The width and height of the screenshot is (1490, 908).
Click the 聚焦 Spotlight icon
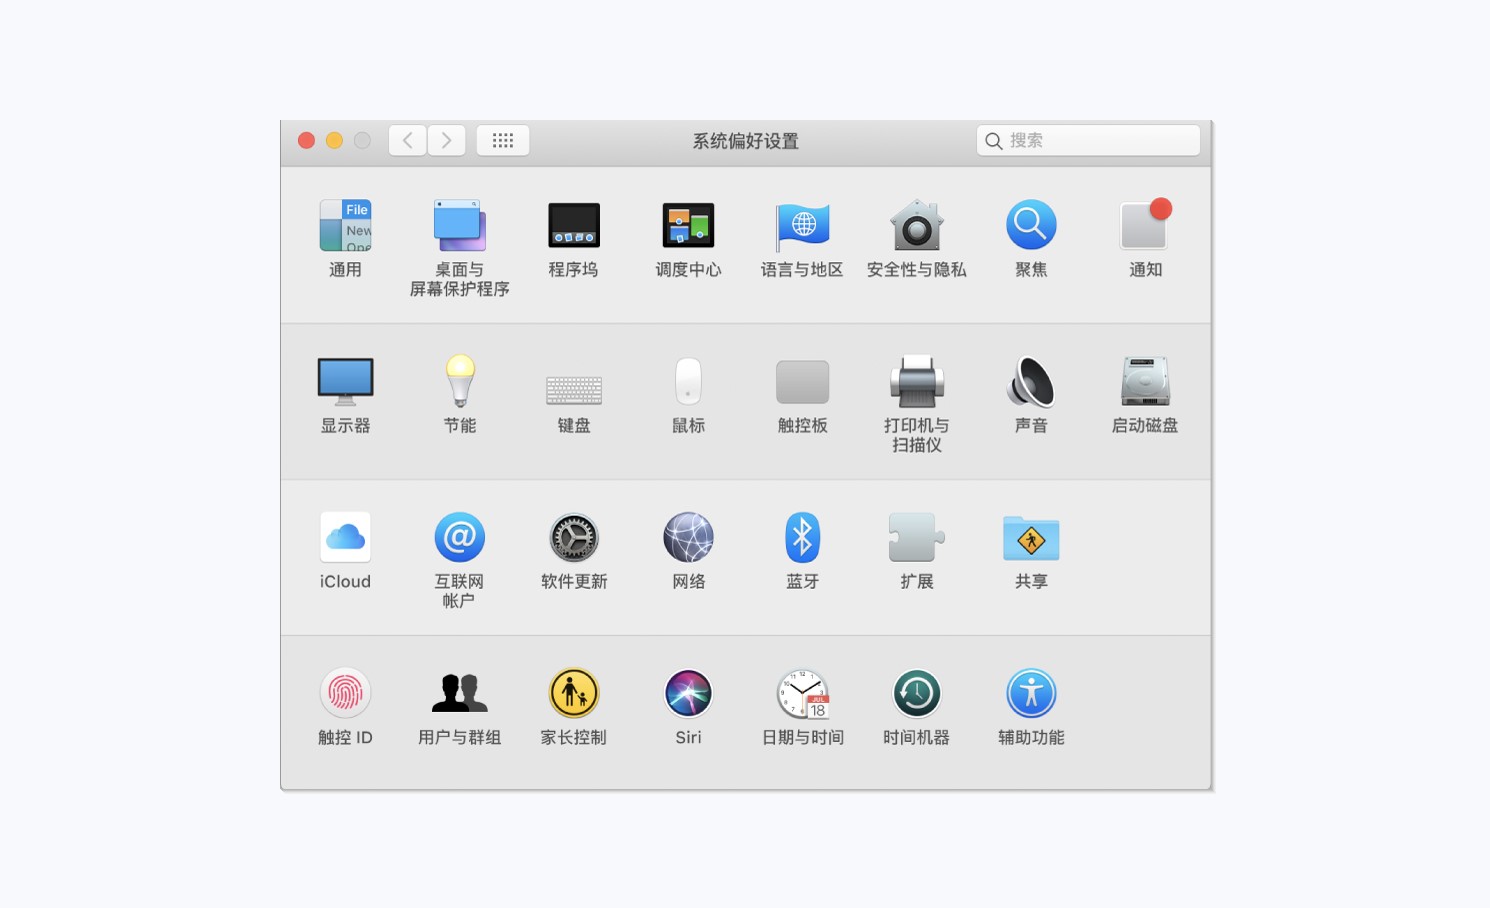(1031, 226)
